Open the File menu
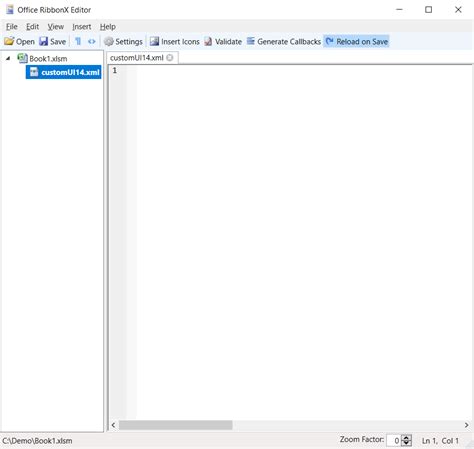Image resolution: width=474 pixels, height=449 pixels. click(x=12, y=27)
